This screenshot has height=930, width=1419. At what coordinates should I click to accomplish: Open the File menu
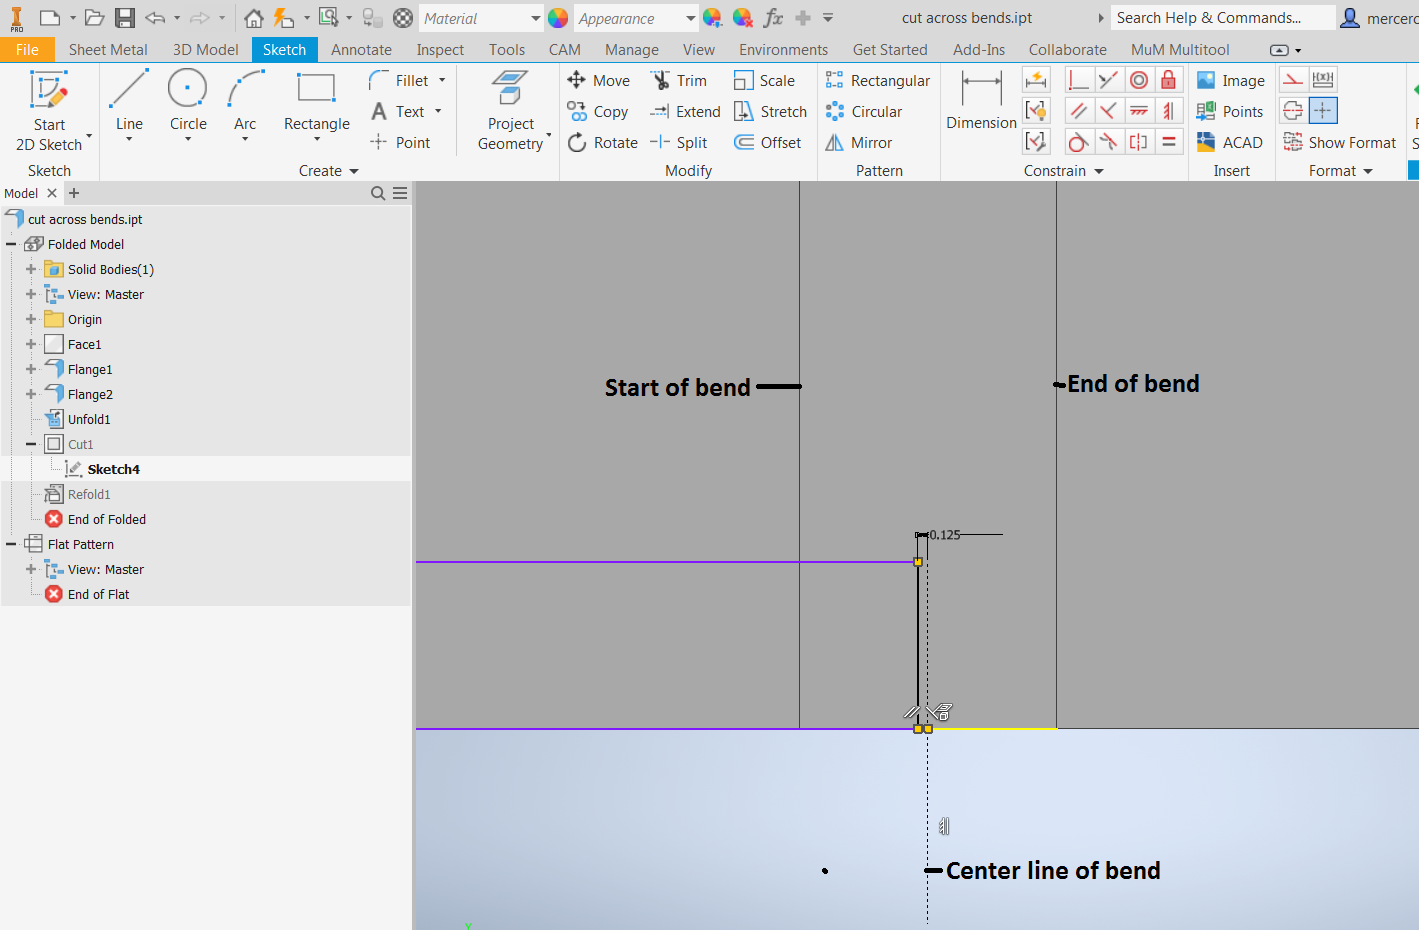point(27,48)
